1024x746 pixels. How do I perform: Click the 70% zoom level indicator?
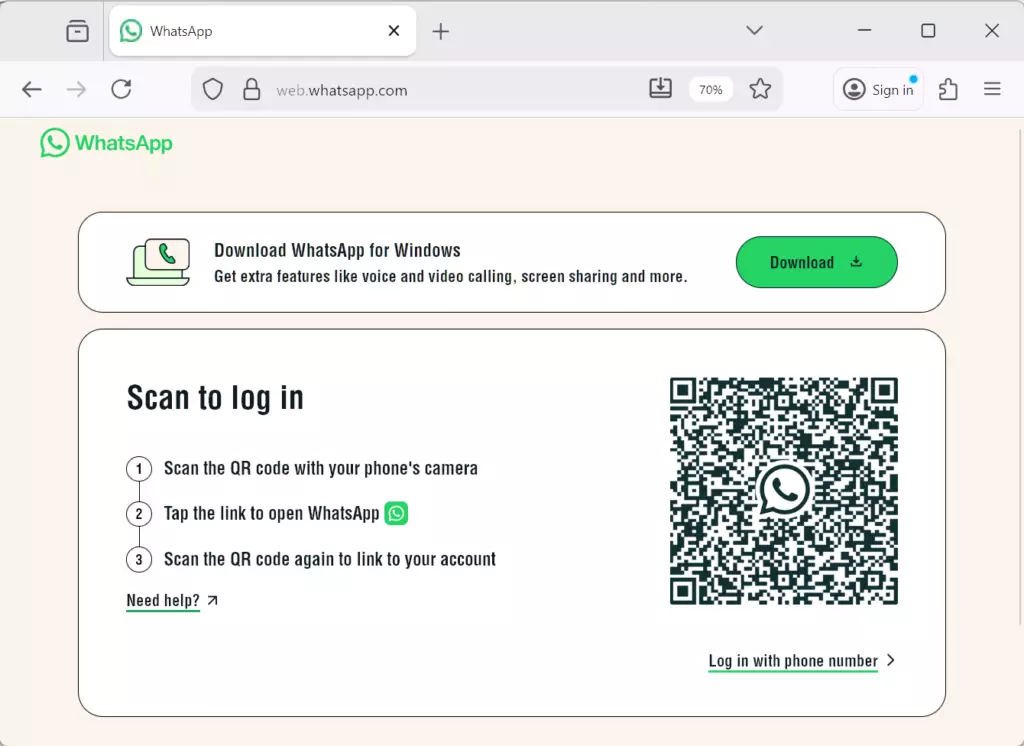pyautogui.click(x=711, y=90)
